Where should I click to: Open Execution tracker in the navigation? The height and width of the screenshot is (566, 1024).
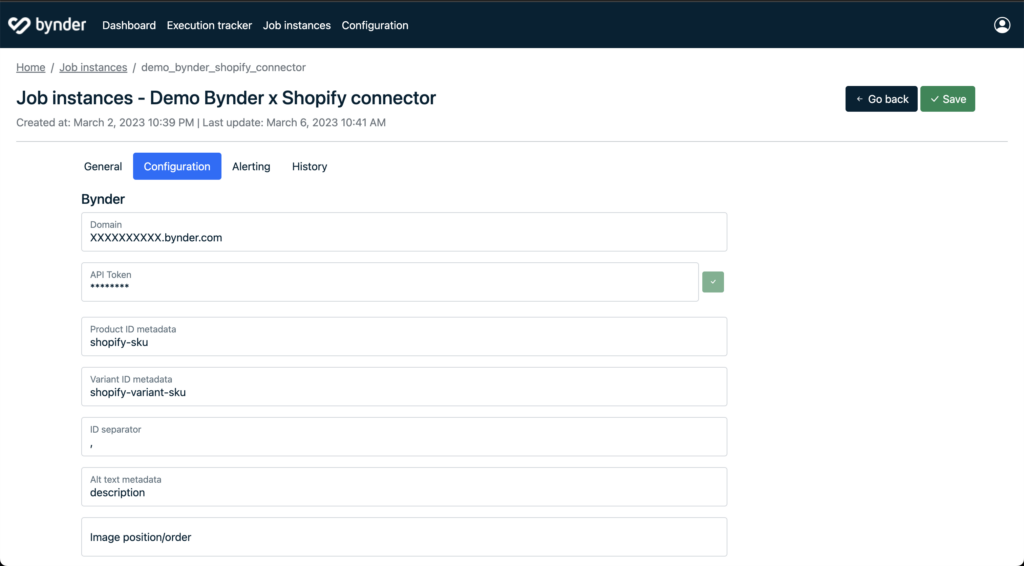coord(209,25)
